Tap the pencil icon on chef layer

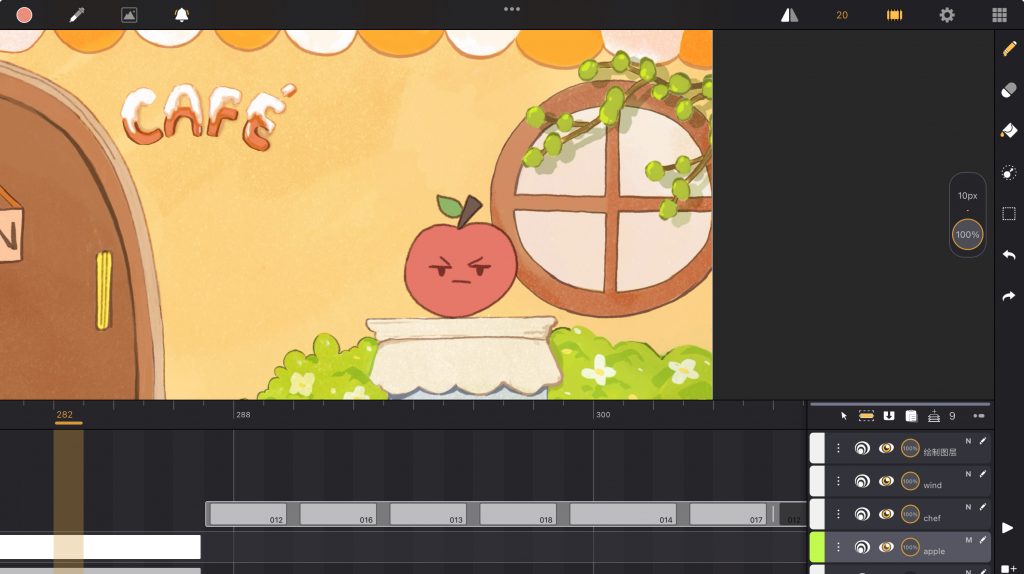point(983,507)
